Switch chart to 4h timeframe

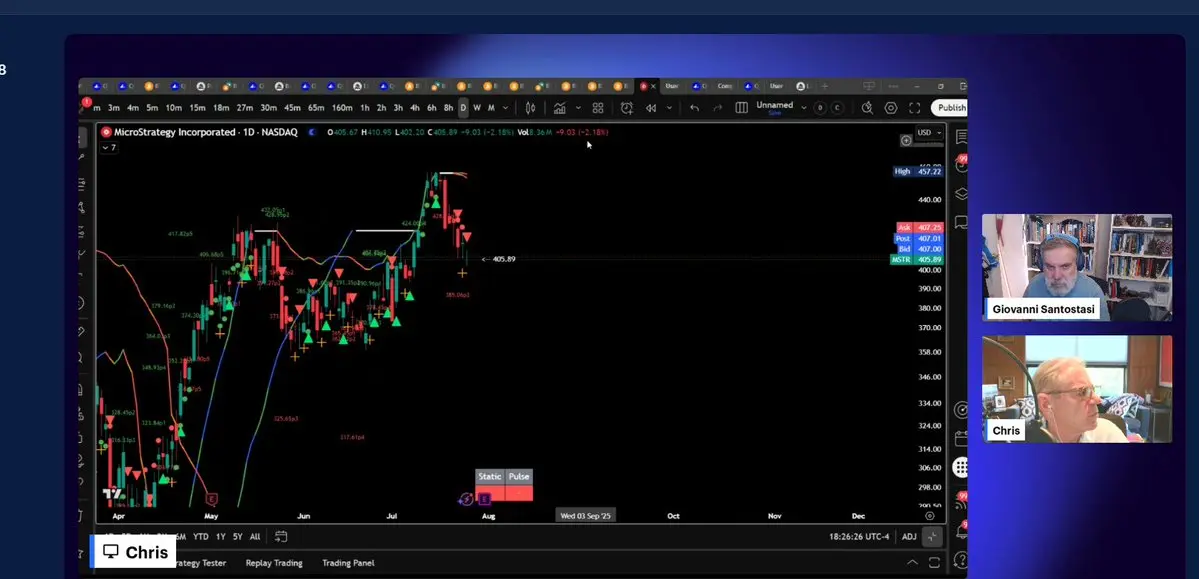tap(414, 108)
